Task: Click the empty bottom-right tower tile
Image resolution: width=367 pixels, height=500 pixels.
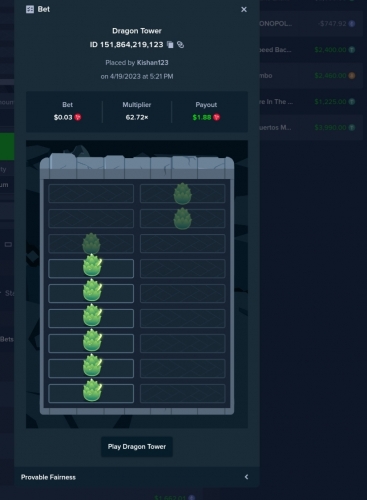Action: [183, 393]
